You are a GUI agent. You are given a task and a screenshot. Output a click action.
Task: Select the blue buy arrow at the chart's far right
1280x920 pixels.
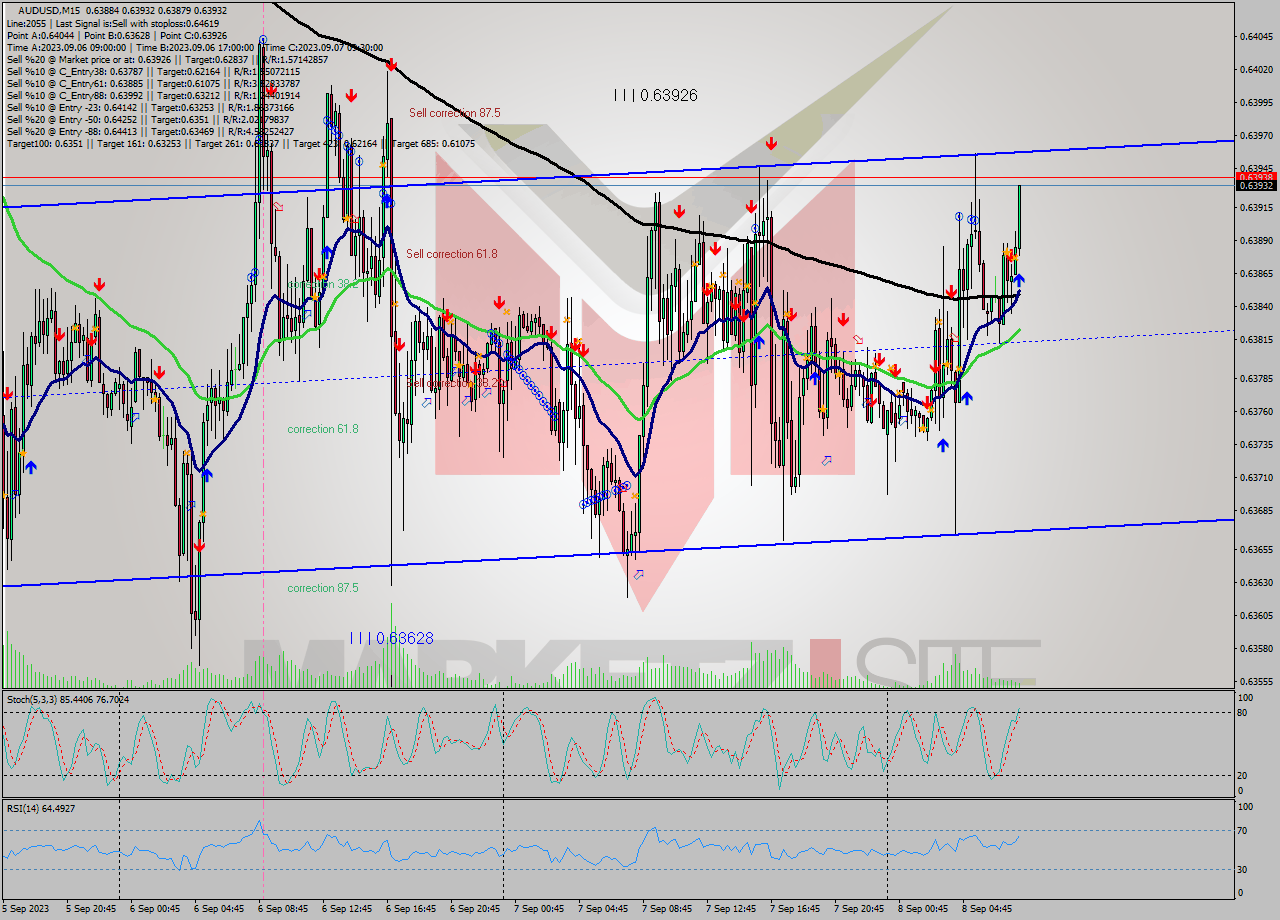(x=1019, y=281)
